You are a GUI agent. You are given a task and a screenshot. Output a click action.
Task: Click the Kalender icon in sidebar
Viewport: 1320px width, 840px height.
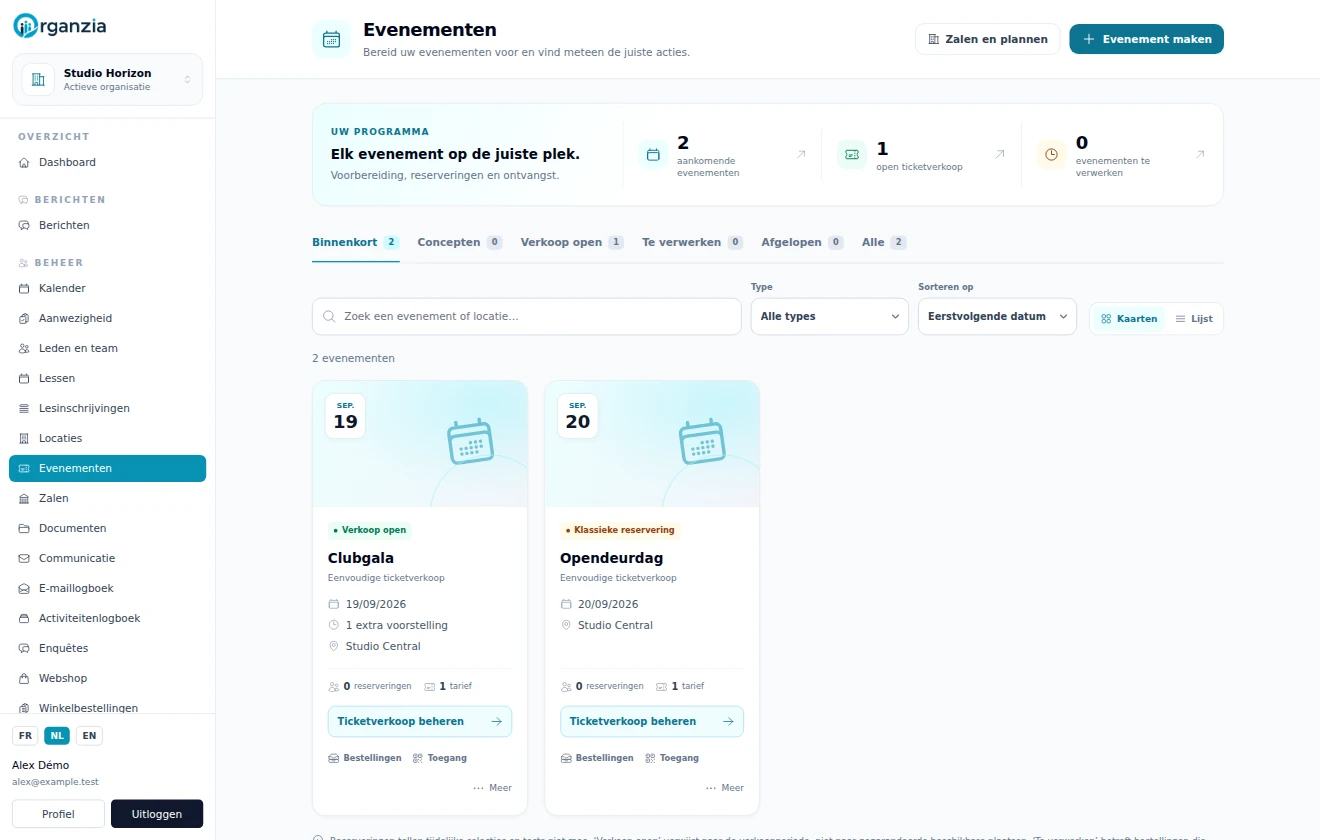(25, 288)
